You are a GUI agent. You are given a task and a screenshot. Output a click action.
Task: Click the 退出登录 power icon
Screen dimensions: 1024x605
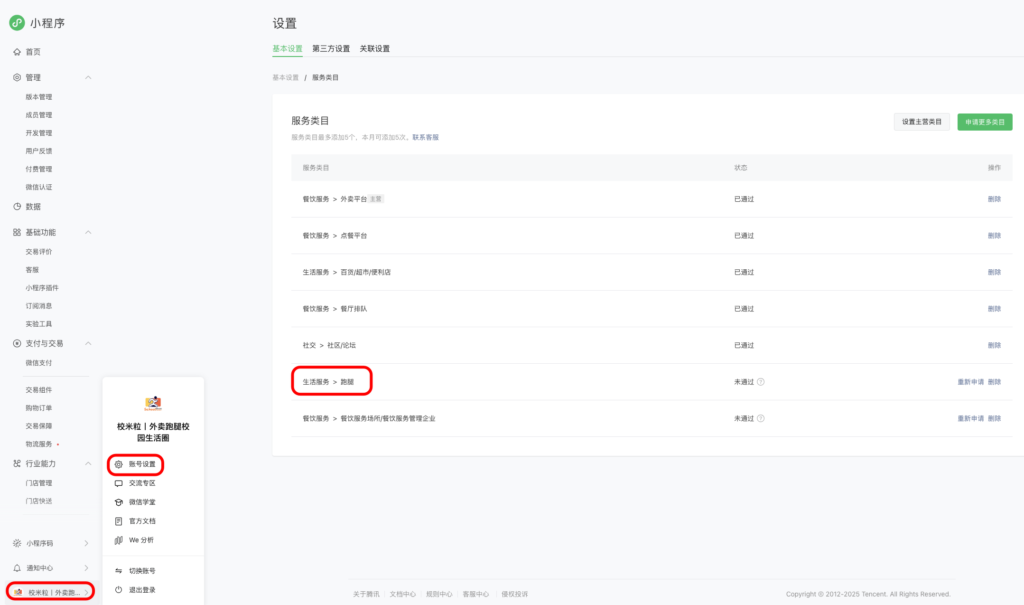[x=117, y=589]
